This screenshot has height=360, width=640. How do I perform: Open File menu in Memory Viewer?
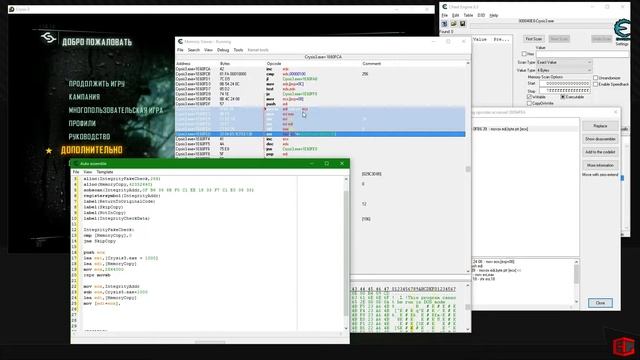(x=180, y=50)
